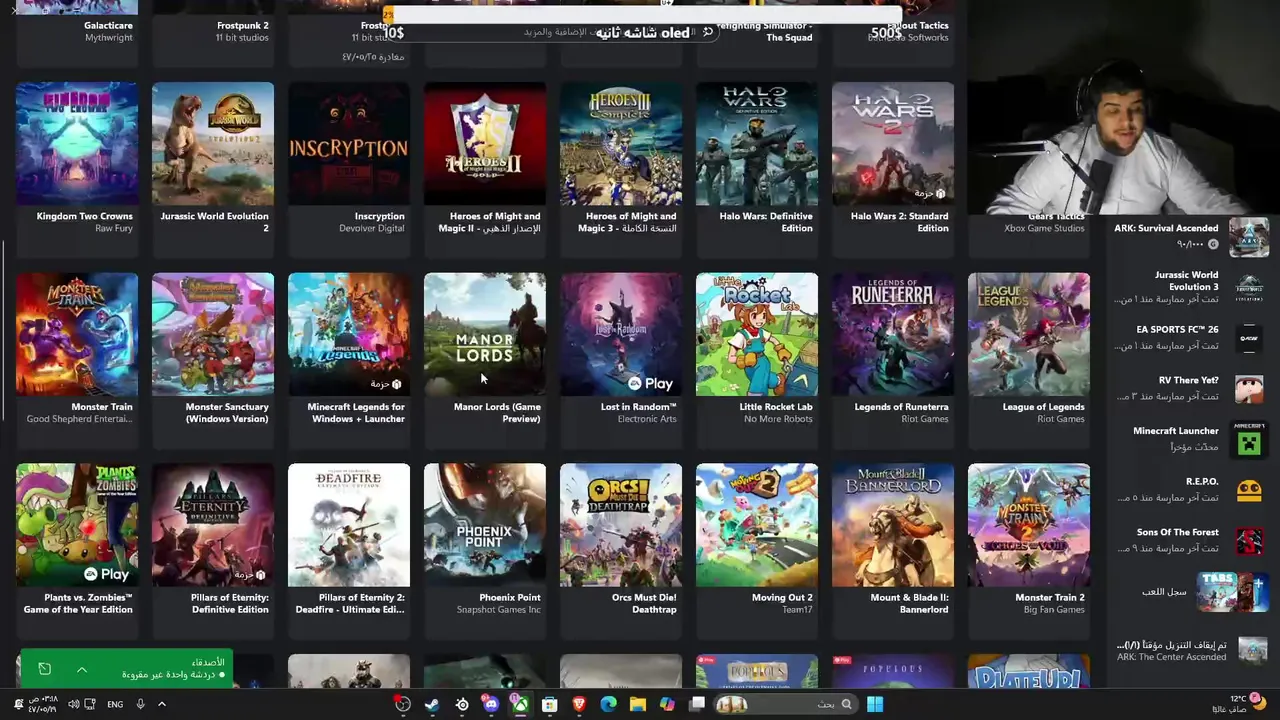Click the 'Frostpunk 2' title text
The width and height of the screenshot is (1280, 720).
pyautogui.click(x=243, y=26)
